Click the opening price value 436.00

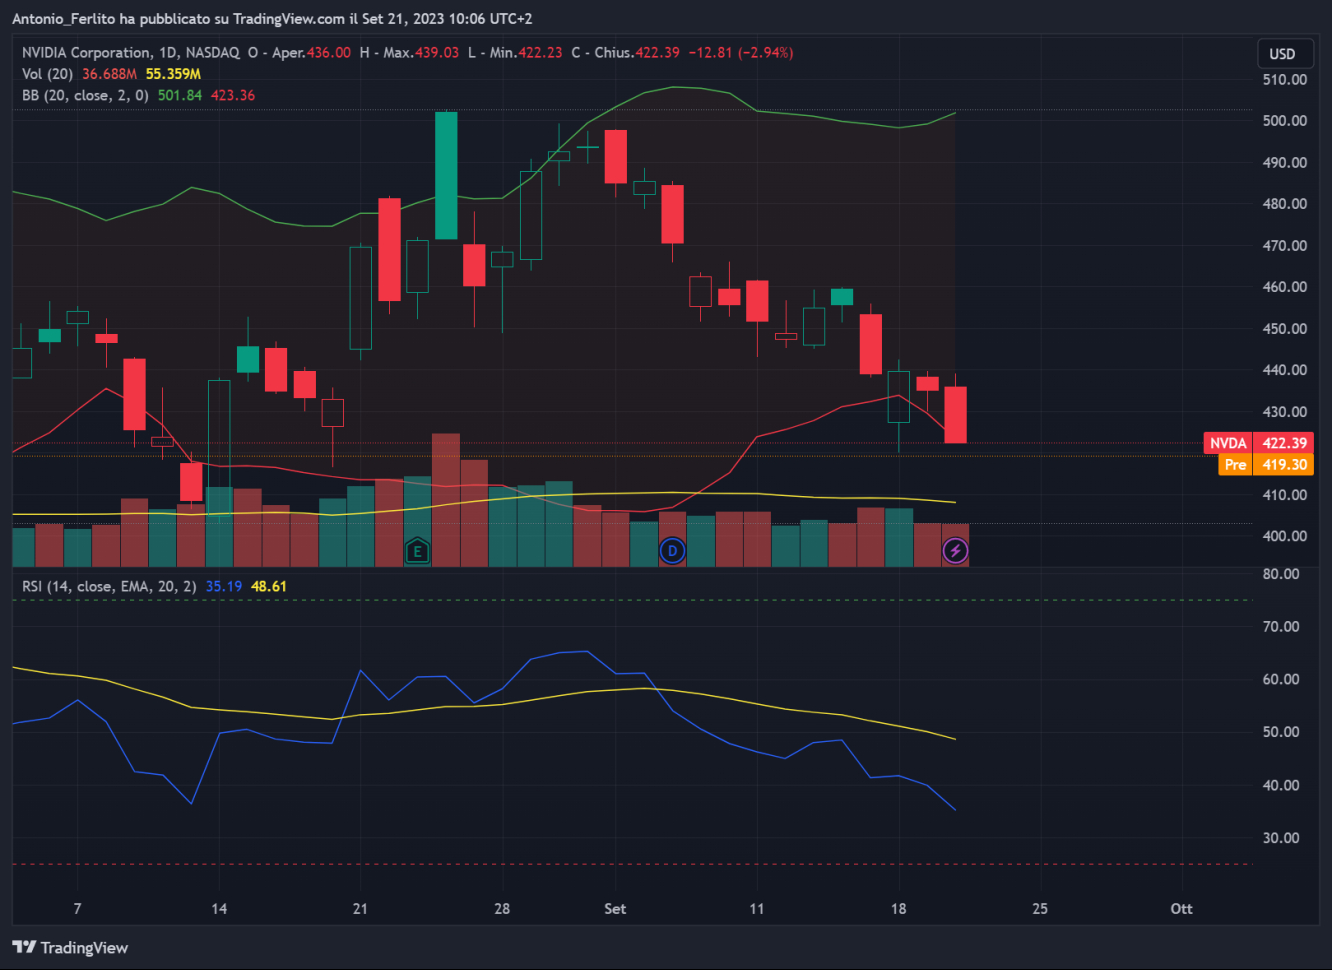(x=329, y=52)
